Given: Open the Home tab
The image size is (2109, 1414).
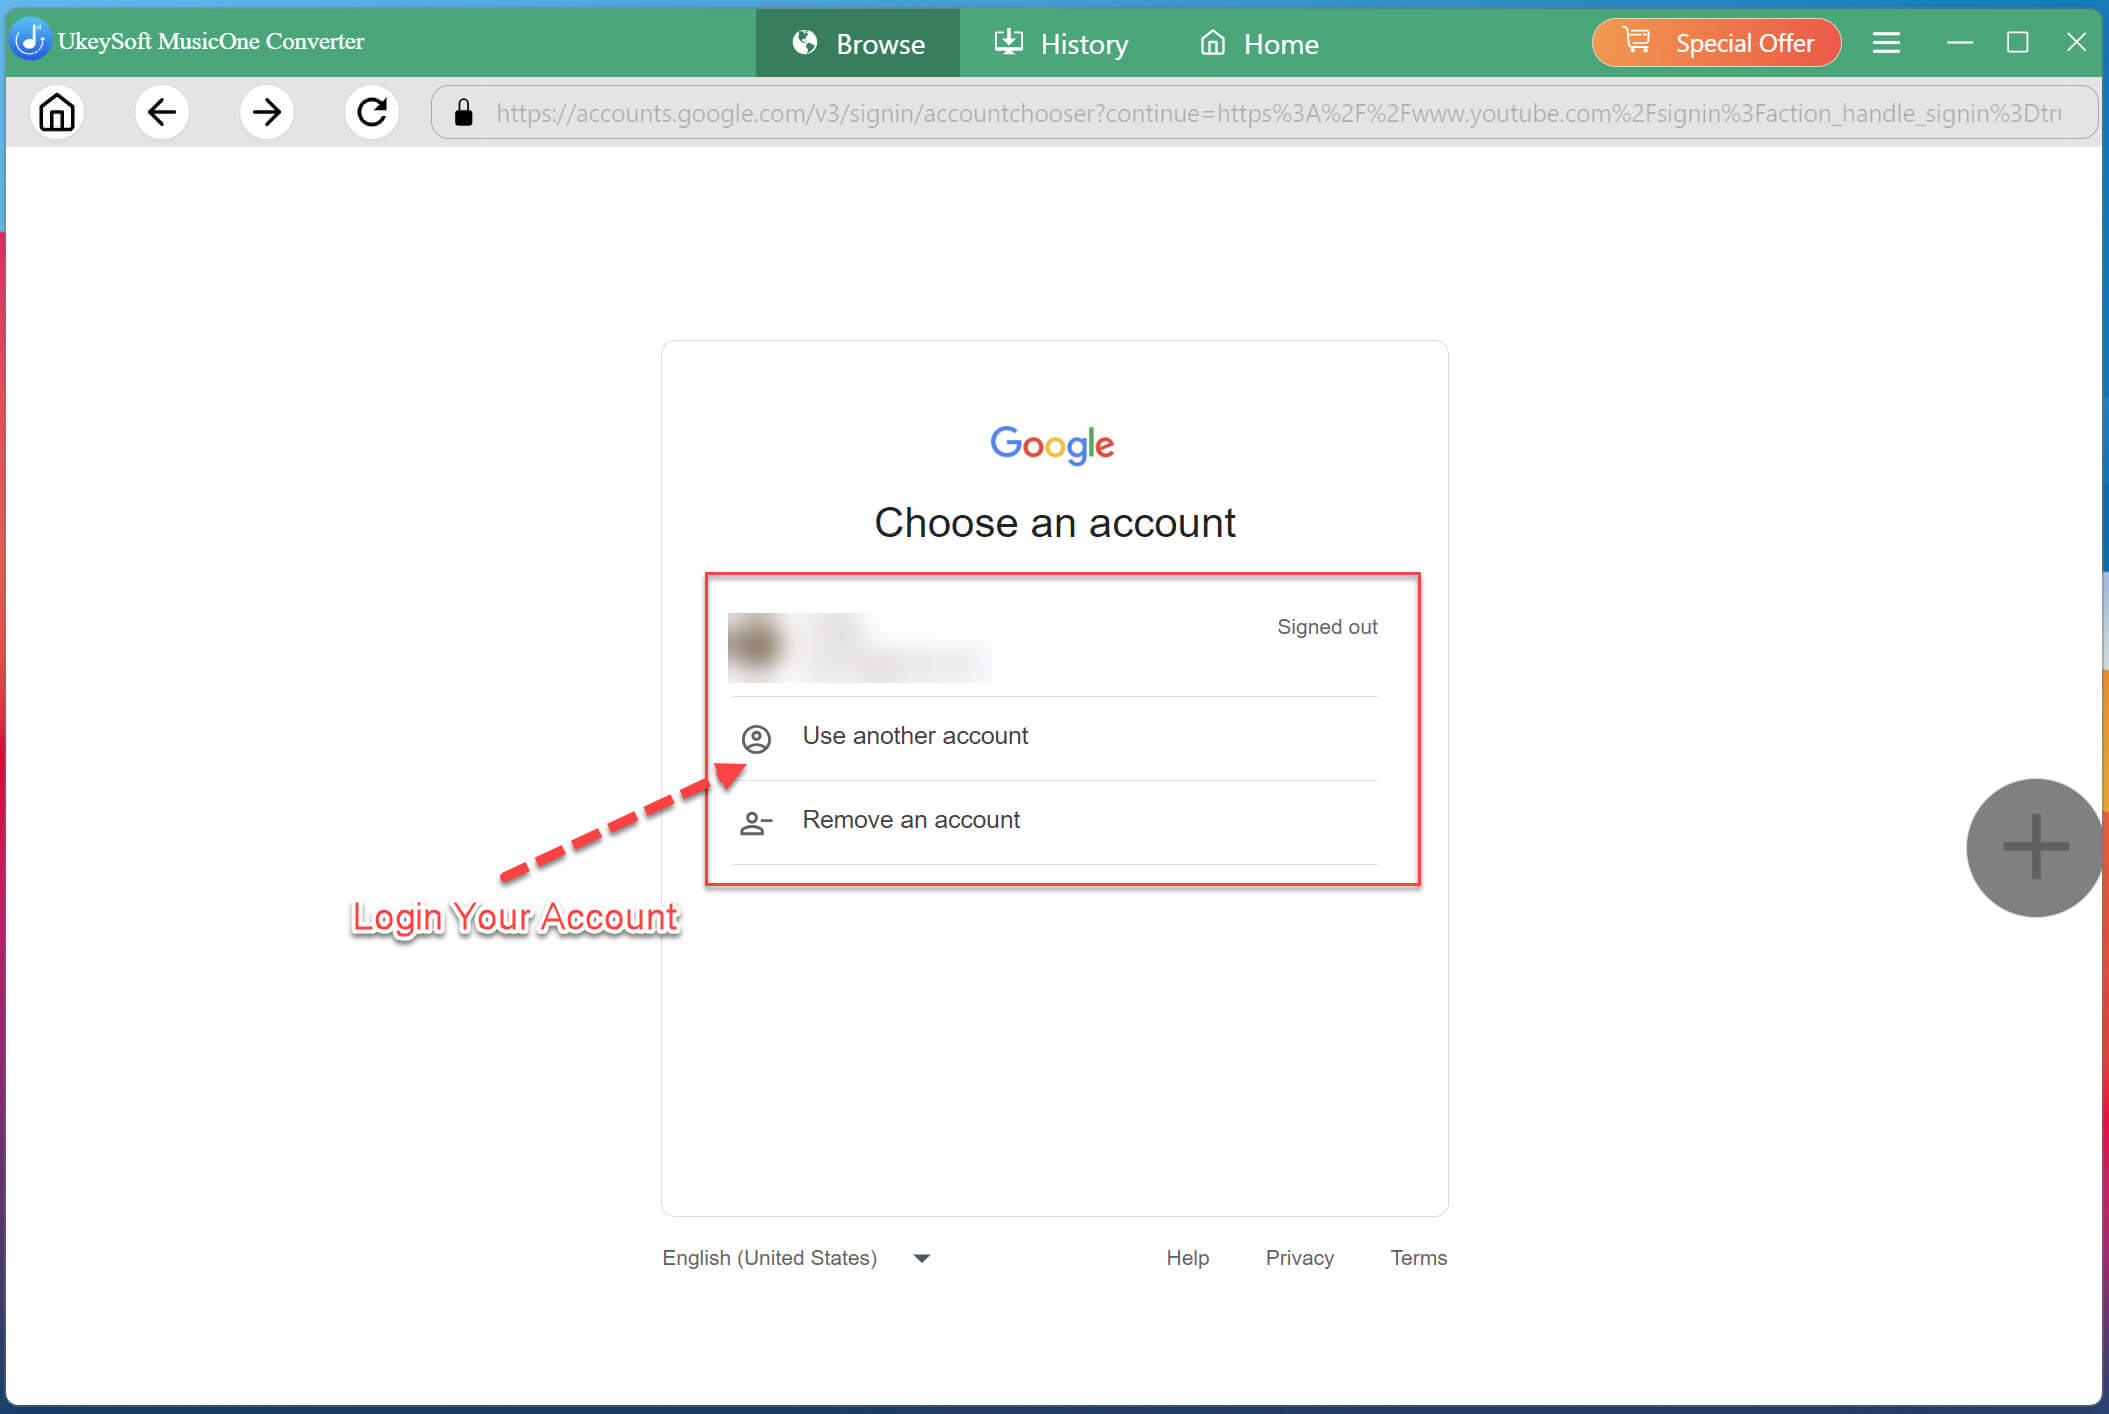Looking at the screenshot, I should pos(1259,43).
